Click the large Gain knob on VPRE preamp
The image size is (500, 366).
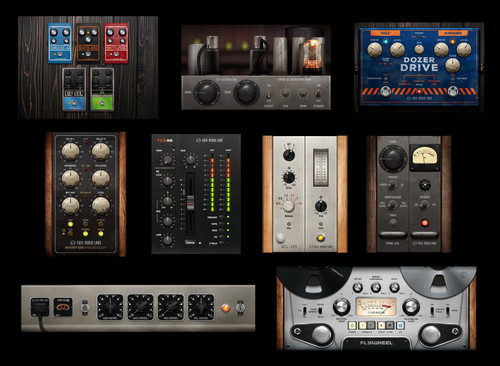coord(393,158)
